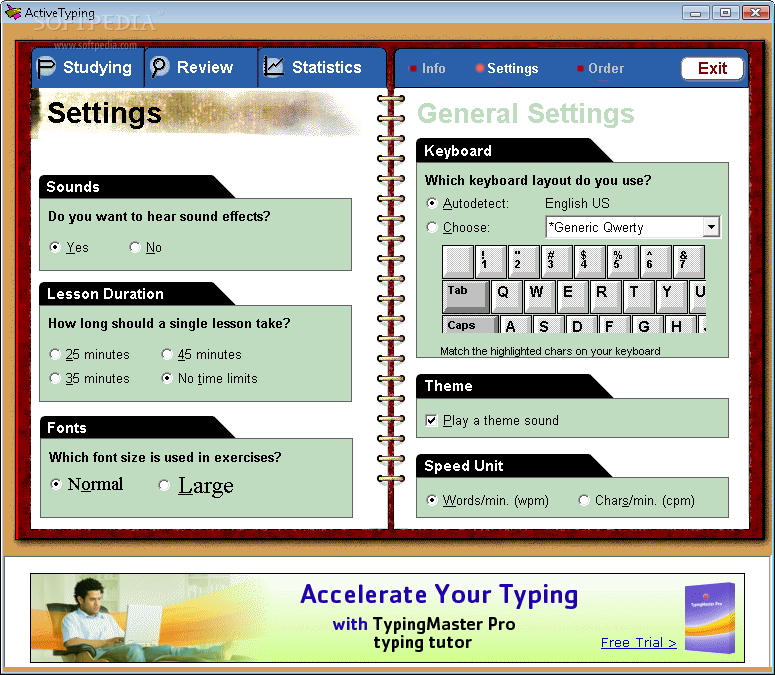Click the Tab key on keyboard preview

pyautogui.click(x=465, y=296)
